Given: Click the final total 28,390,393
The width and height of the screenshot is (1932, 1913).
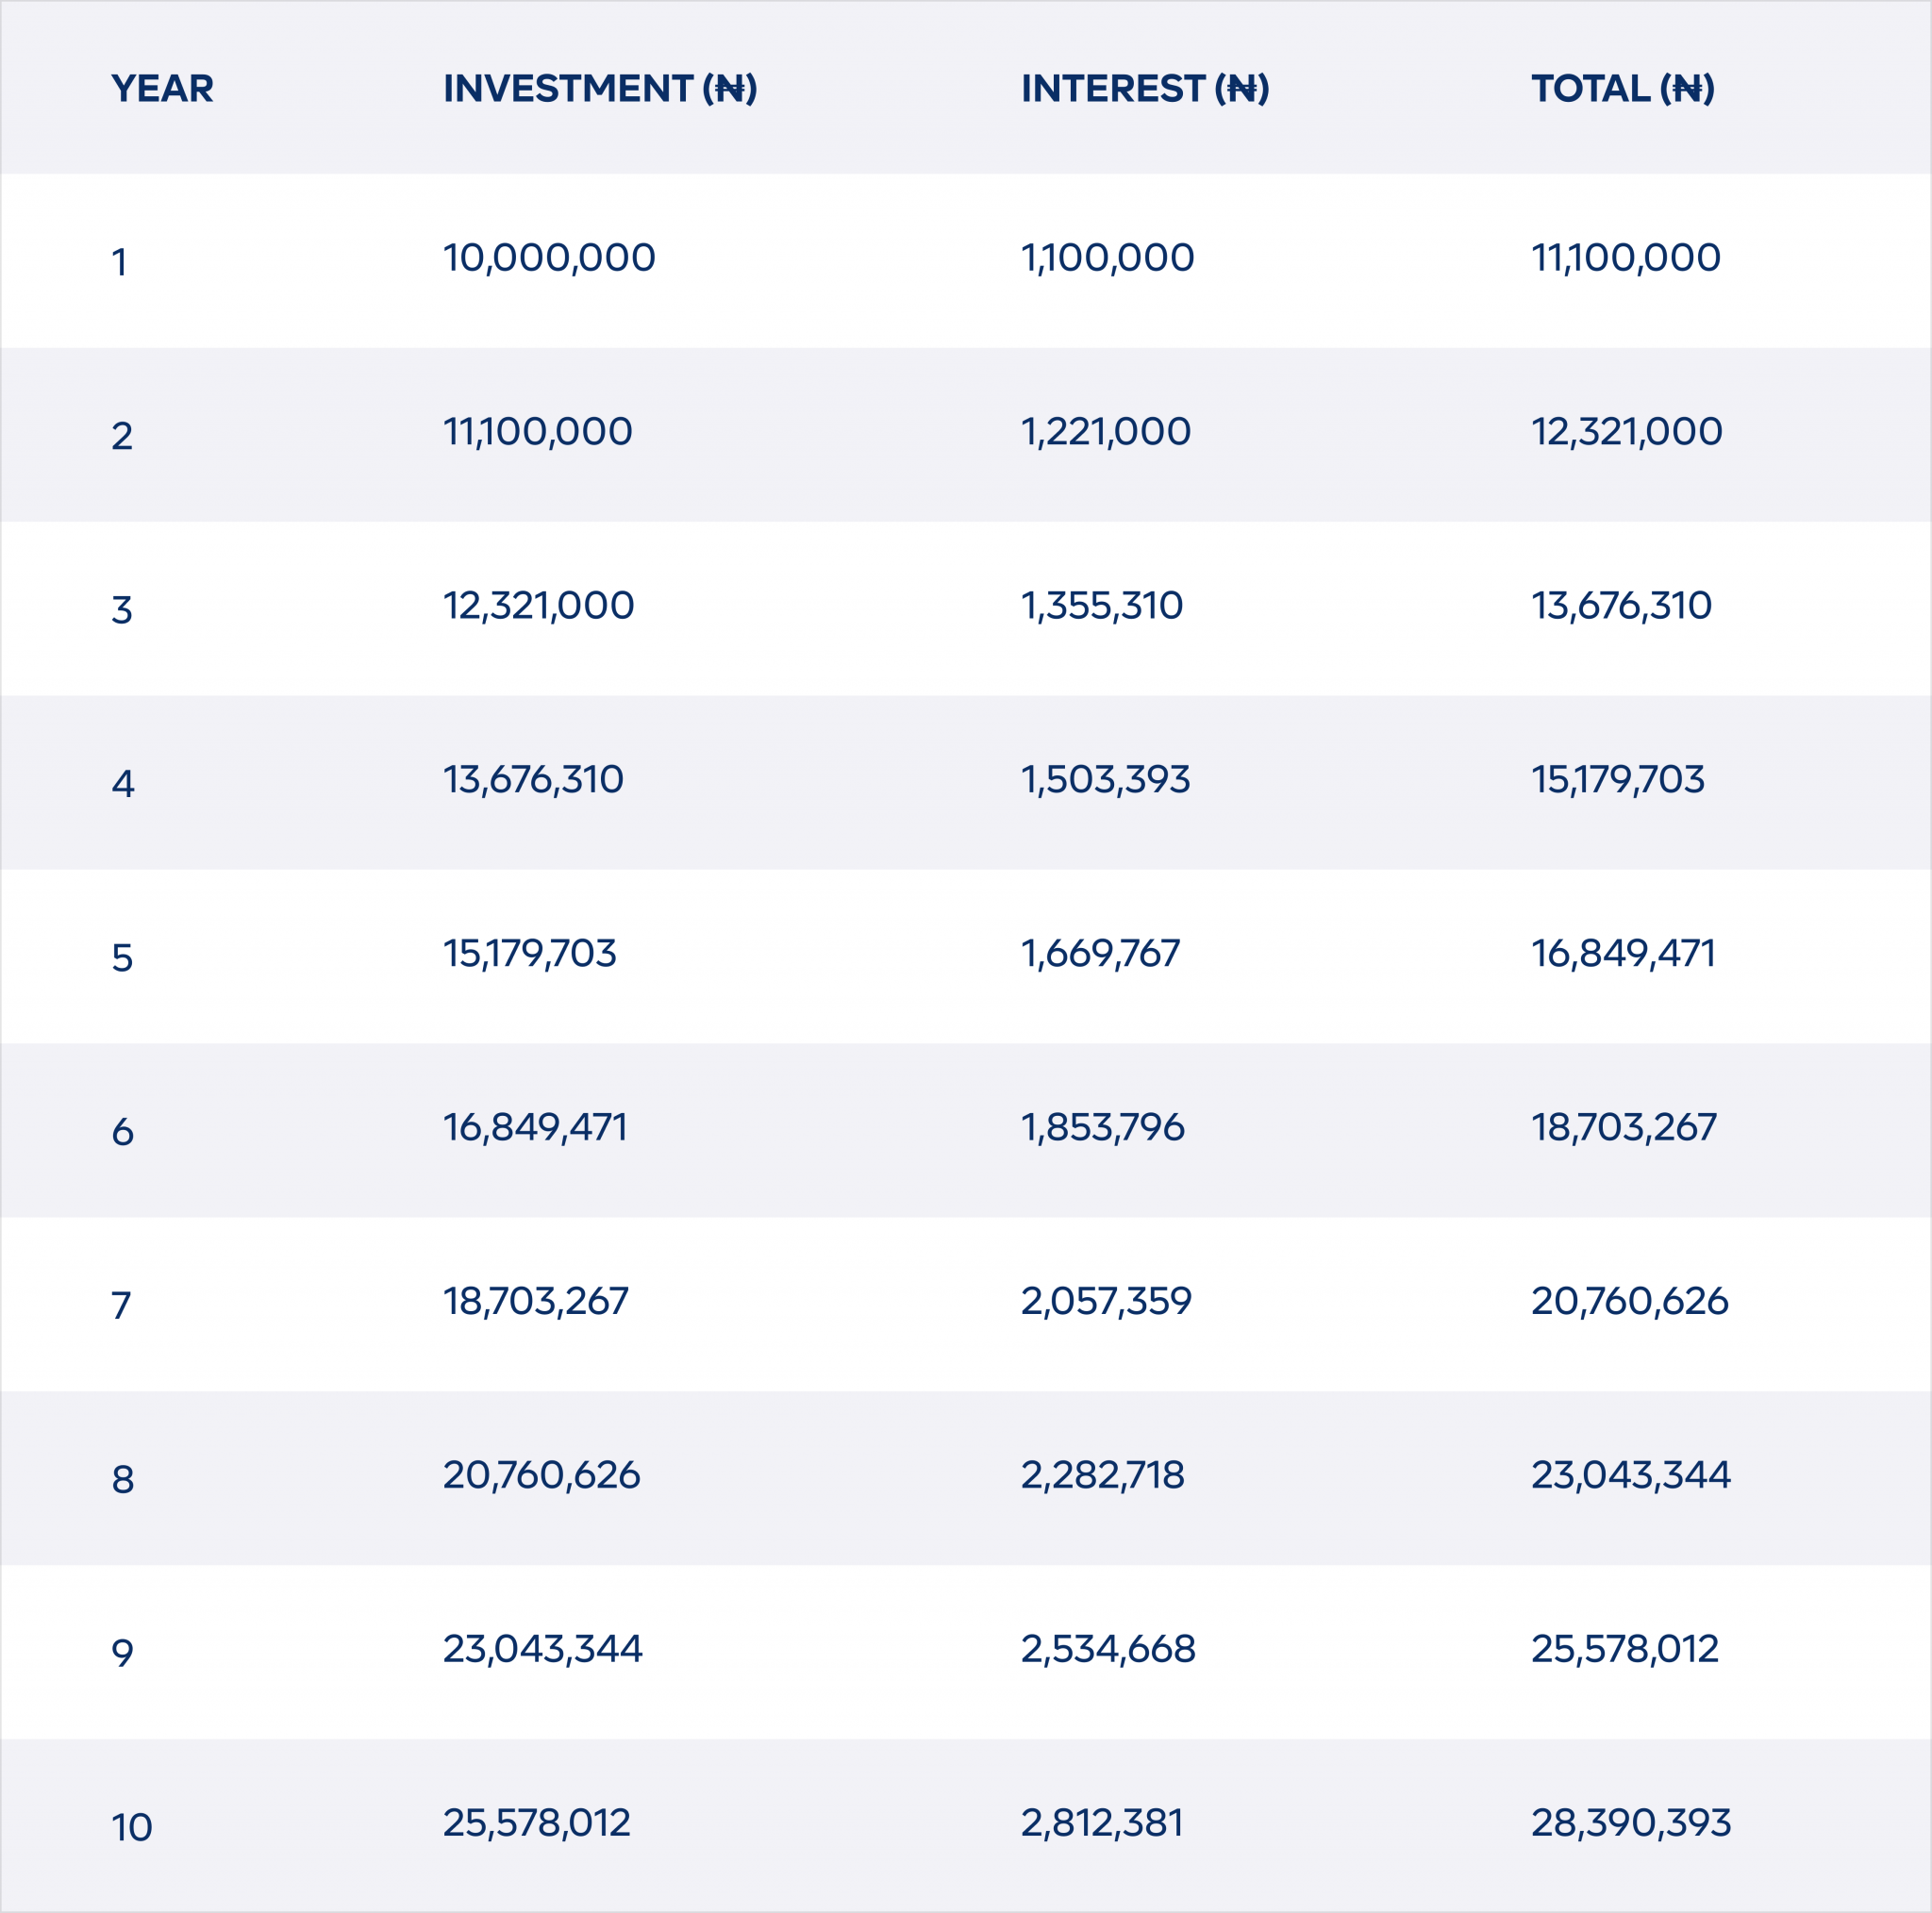Looking at the screenshot, I should pos(1631,1824).
